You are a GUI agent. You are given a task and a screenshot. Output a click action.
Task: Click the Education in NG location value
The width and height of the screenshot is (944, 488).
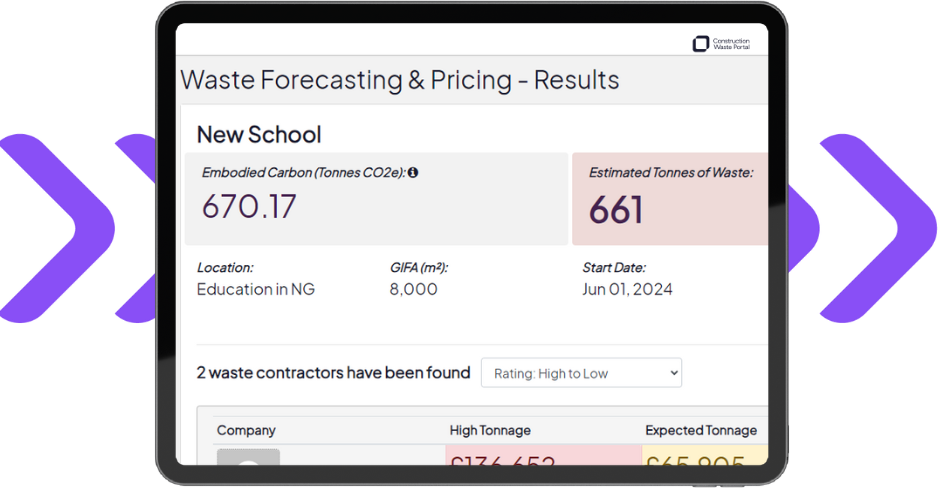coord(256,289)
